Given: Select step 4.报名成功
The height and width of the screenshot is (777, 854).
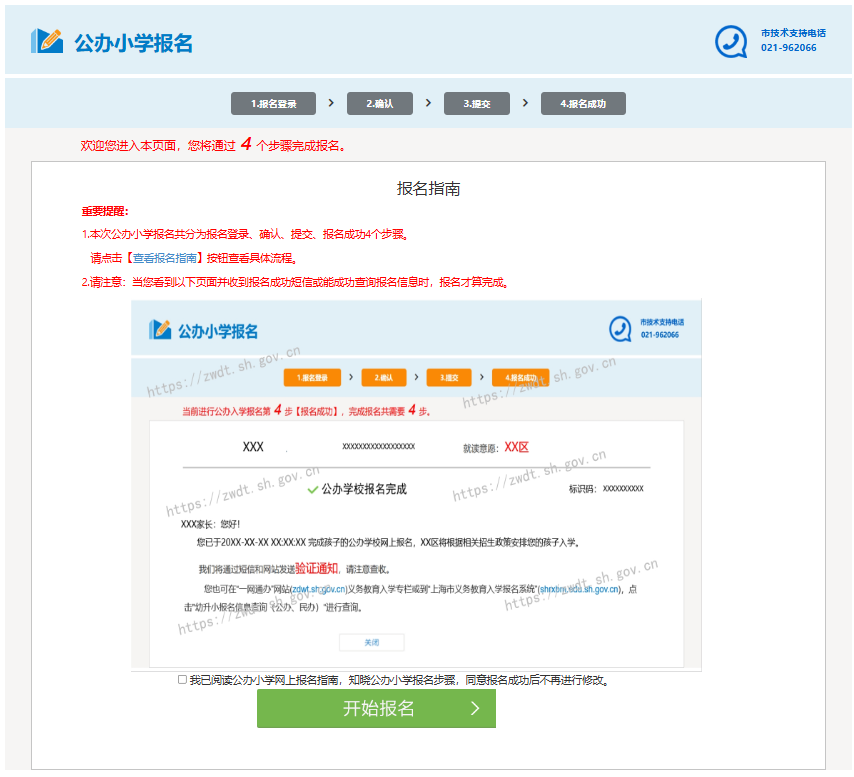Looking at the screenshot, I should (583, 103).
